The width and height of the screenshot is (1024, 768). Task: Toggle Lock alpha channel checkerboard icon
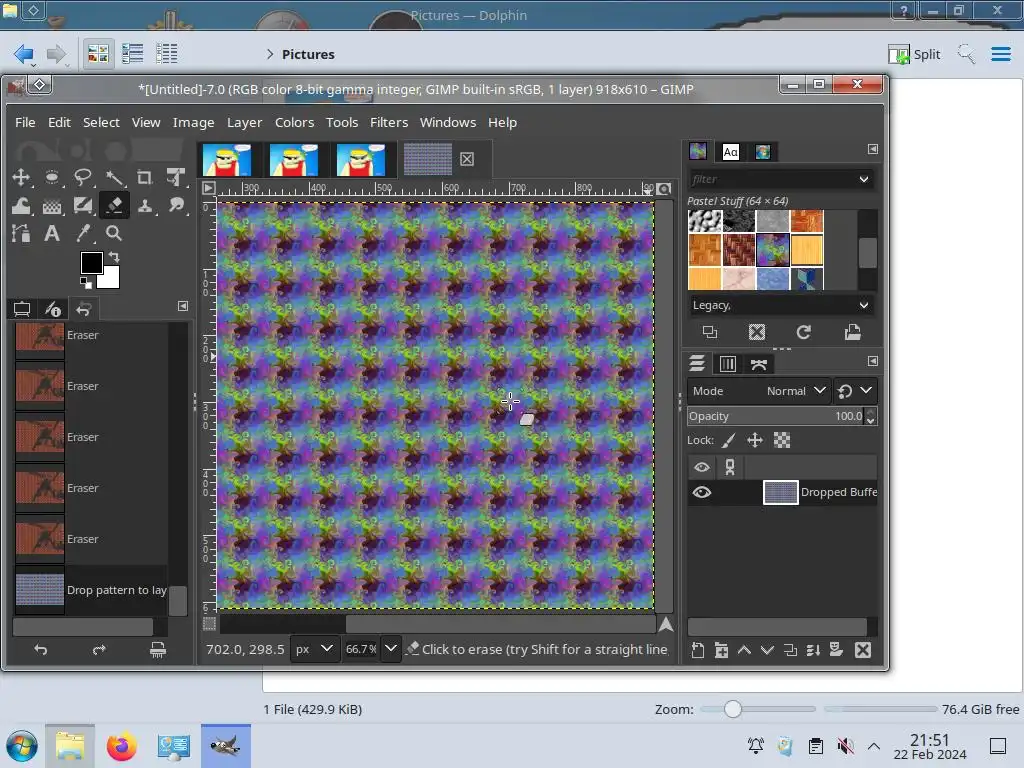pyautogui.click(x=782, y=440)
